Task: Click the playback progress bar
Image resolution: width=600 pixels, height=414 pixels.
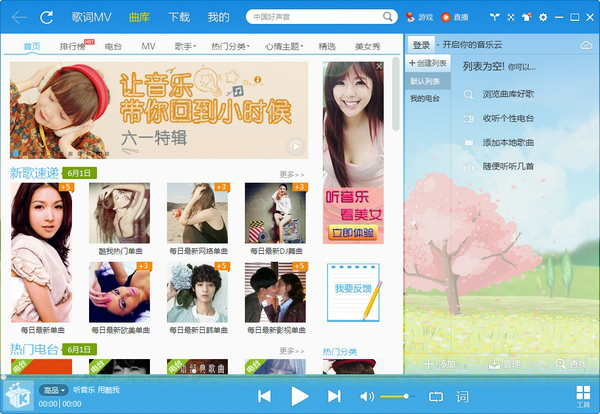Action: [x=300, y=377]
